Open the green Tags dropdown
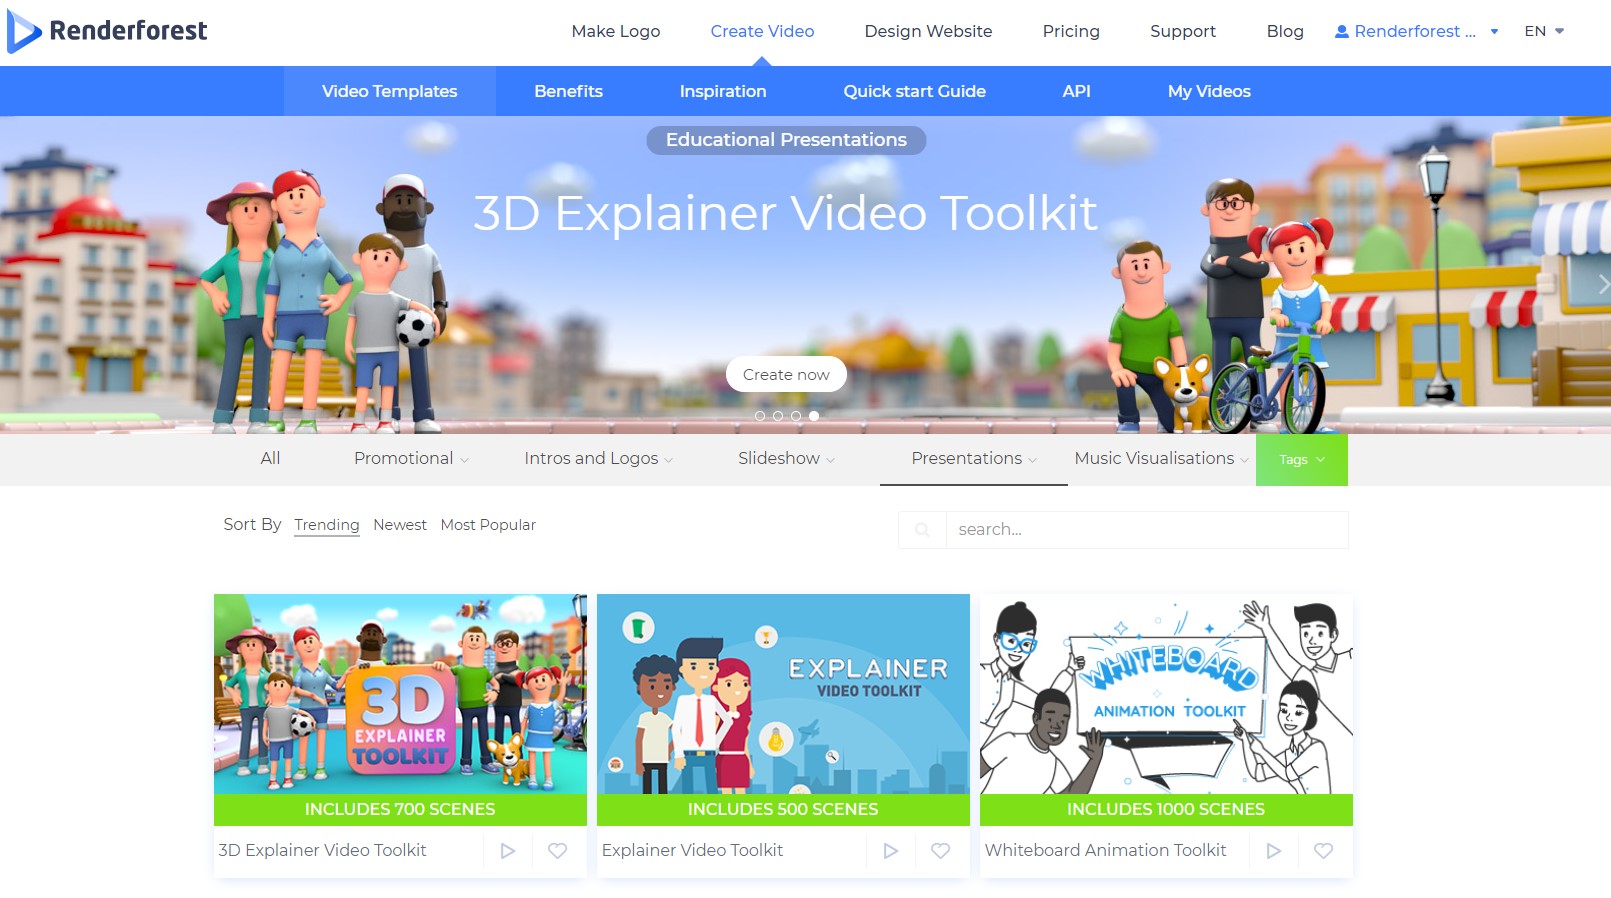This screenshot has width=1611, height=898. click(x=1302, y=460)
